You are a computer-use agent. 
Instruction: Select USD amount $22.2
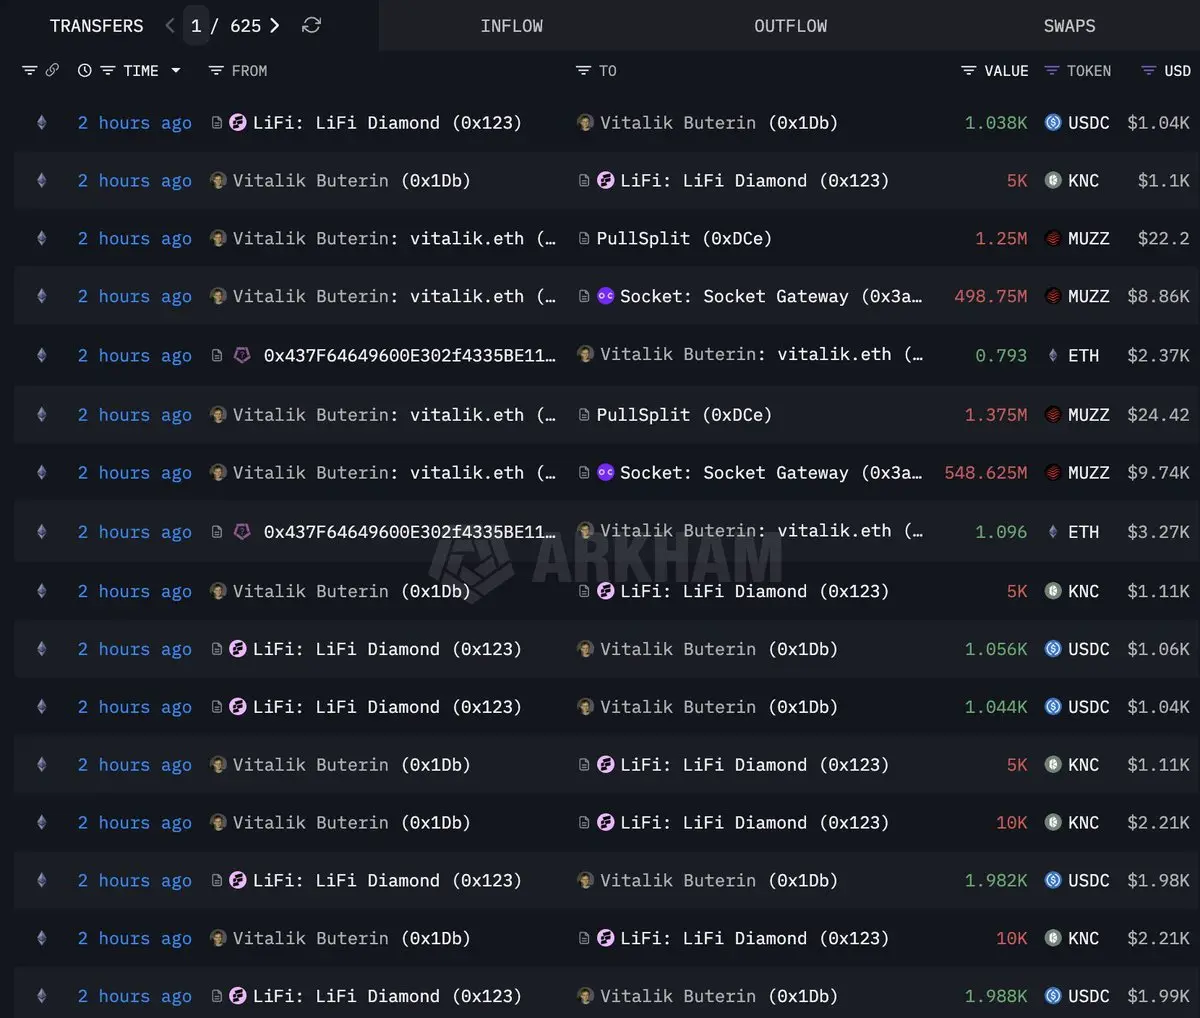(x=1164, y=239)
